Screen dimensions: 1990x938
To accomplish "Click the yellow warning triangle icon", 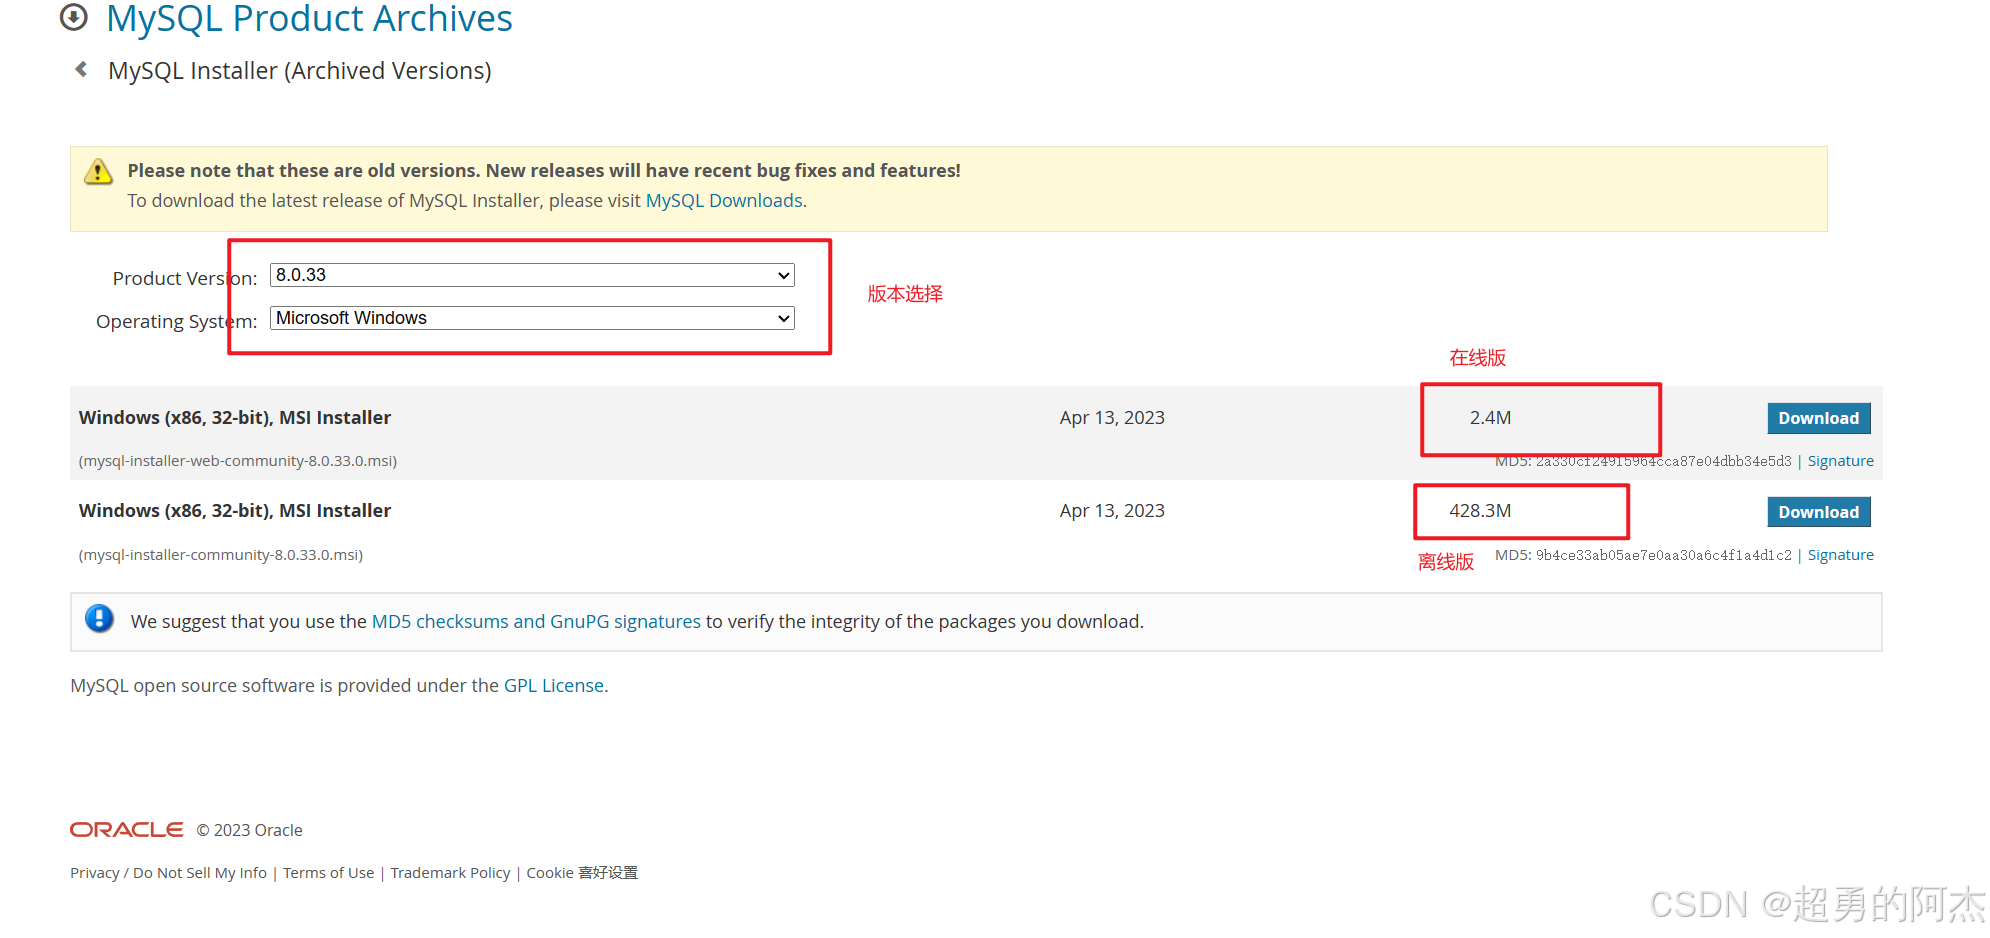I will 98,171.
